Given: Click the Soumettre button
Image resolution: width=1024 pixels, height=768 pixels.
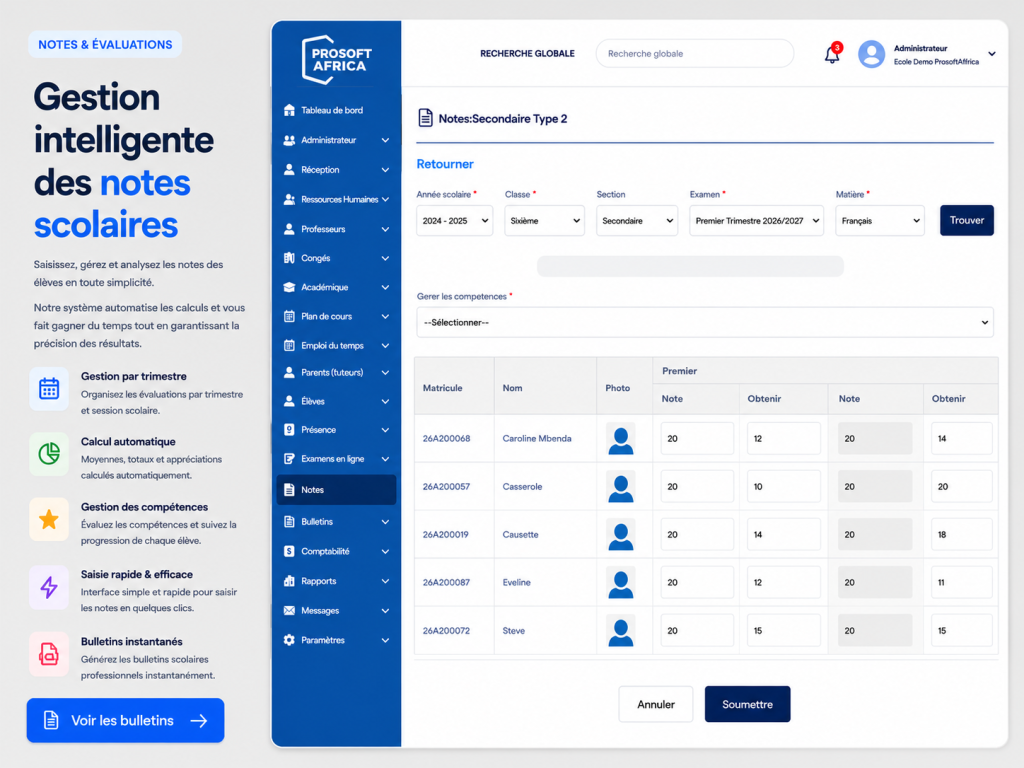Looking at the screenshot, I should coord(747,704).
